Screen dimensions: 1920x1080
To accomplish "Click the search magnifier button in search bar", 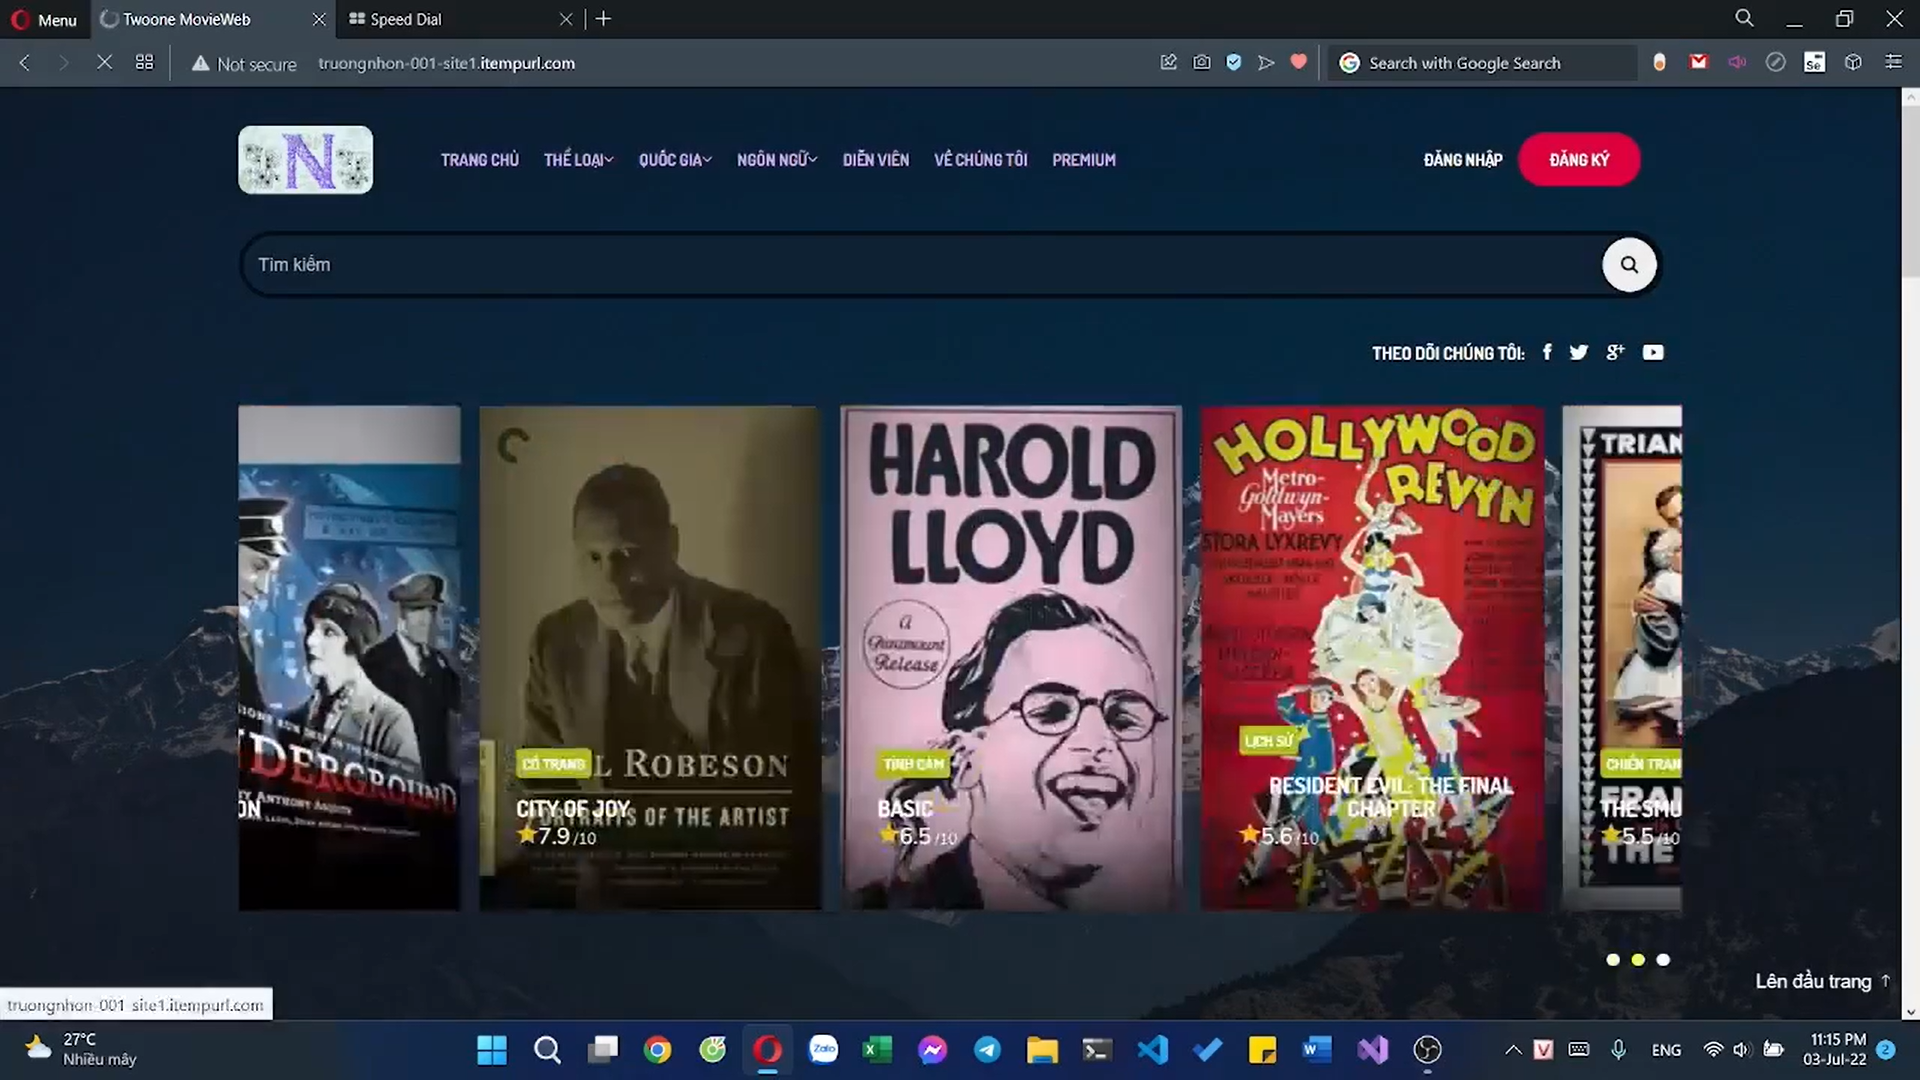I will tap(1629, 265).
